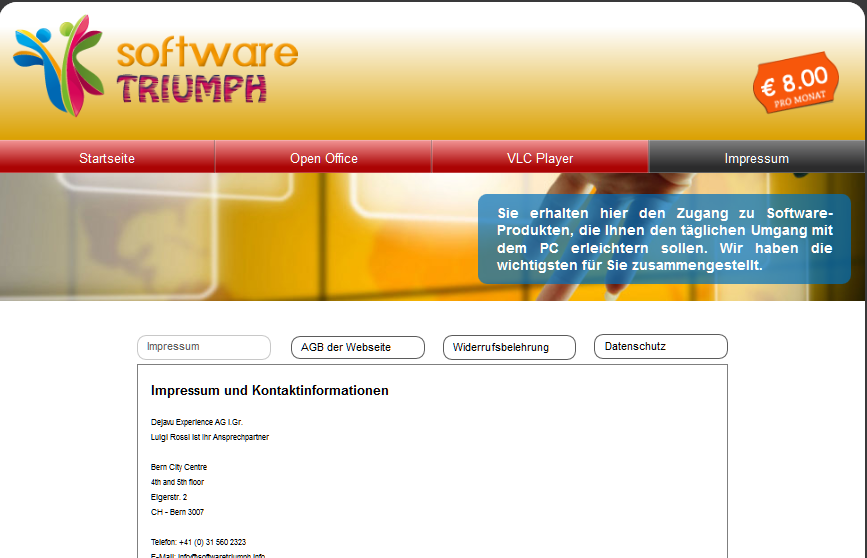The image size is (867, 558).
Task: Select the Impressum navigation tab
Action: 756,158
